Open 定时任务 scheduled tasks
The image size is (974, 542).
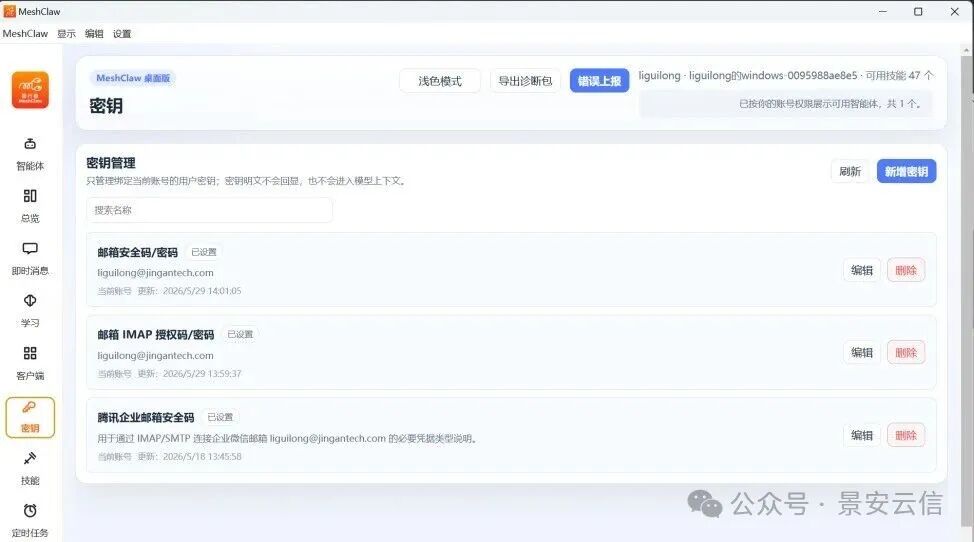tap(30, 521)
